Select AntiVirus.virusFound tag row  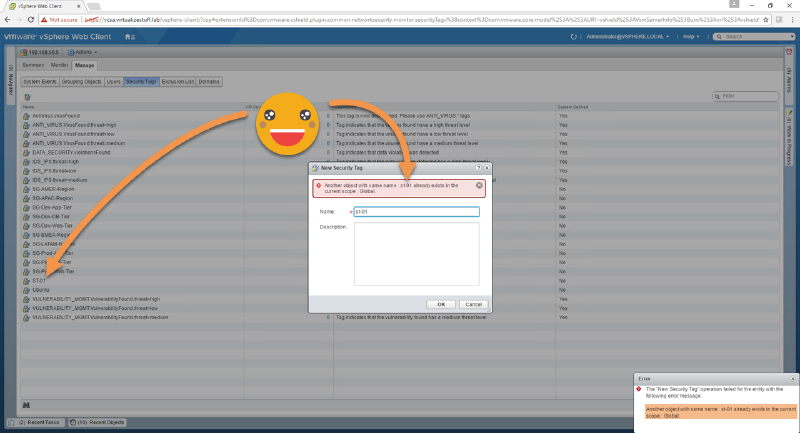401,116
